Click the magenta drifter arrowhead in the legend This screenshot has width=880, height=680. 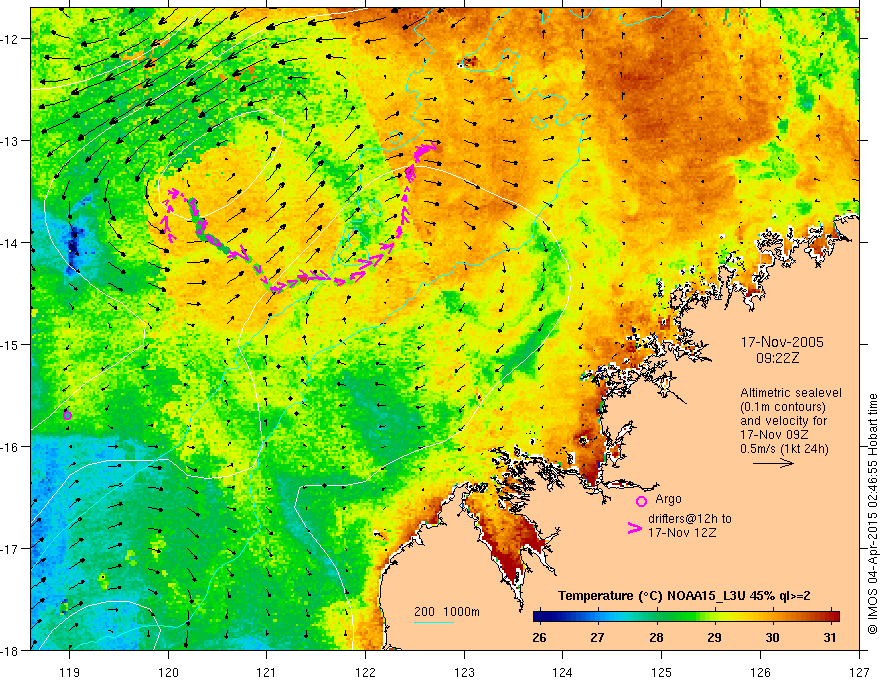coord(635,528)
